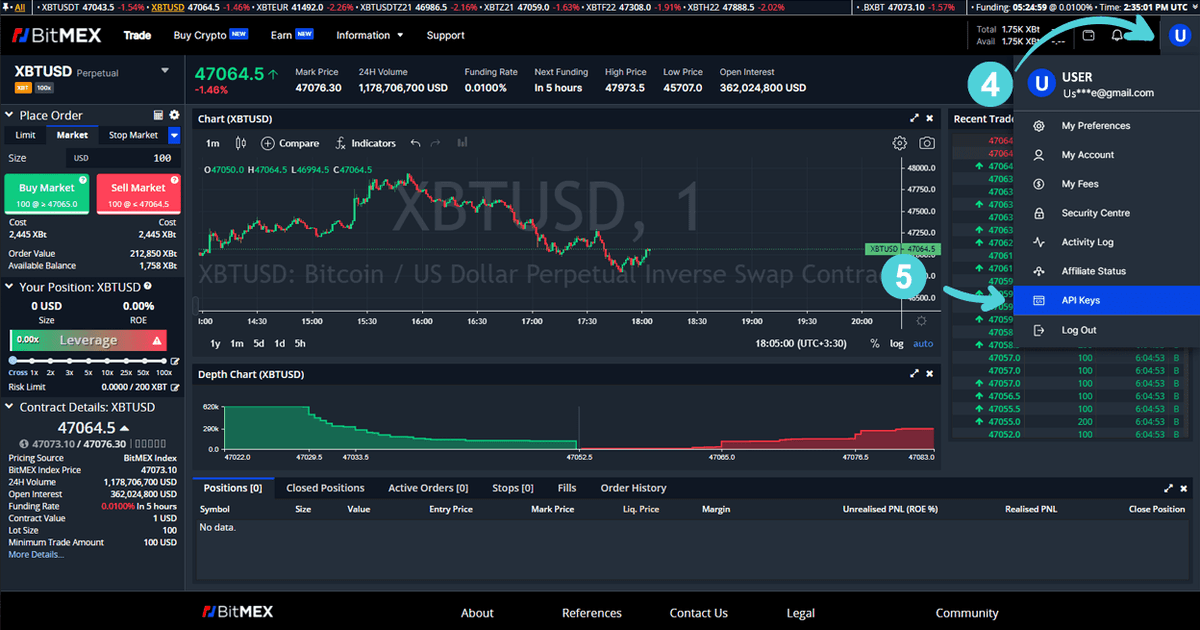Screen dimensions: 1200x630
Task: Open the Information dropdown menu
Action: pyautogui.click(x=369, y=35)
